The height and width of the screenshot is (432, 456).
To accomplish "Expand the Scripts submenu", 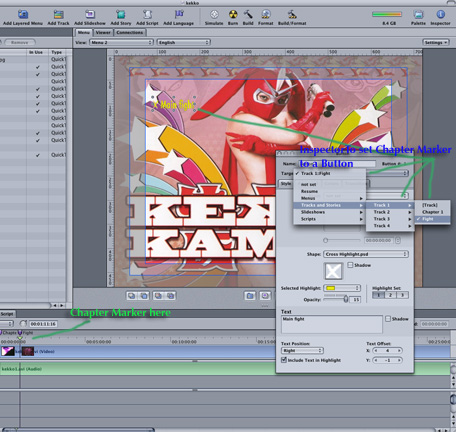I will [330, 219].
